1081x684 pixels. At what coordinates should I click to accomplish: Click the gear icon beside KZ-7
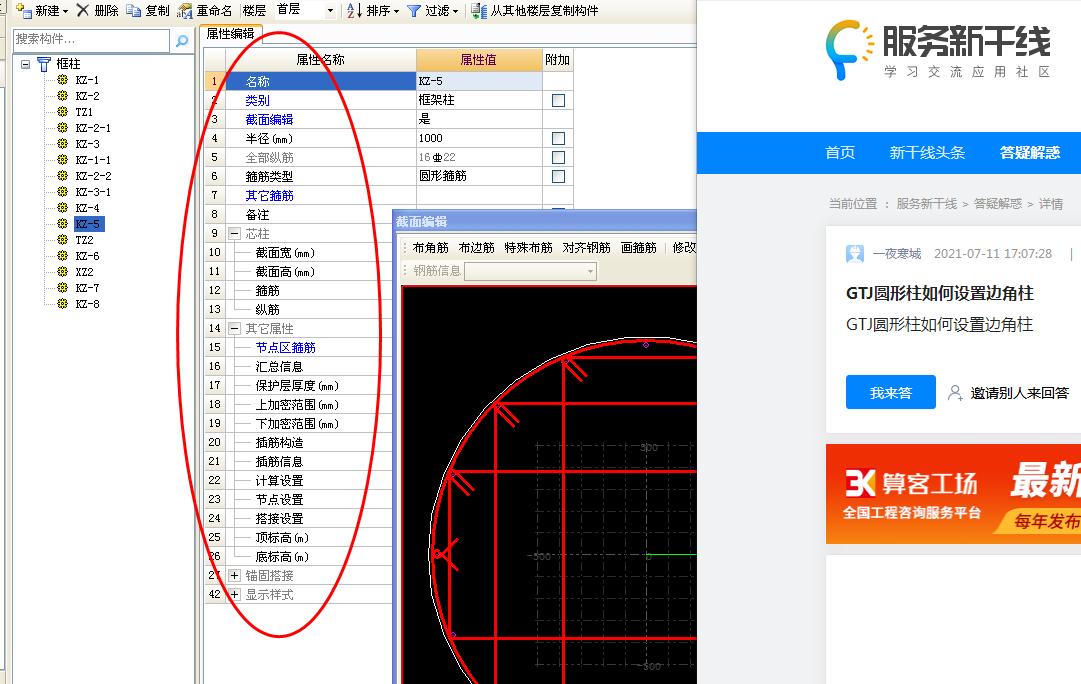tap(63, 288)
